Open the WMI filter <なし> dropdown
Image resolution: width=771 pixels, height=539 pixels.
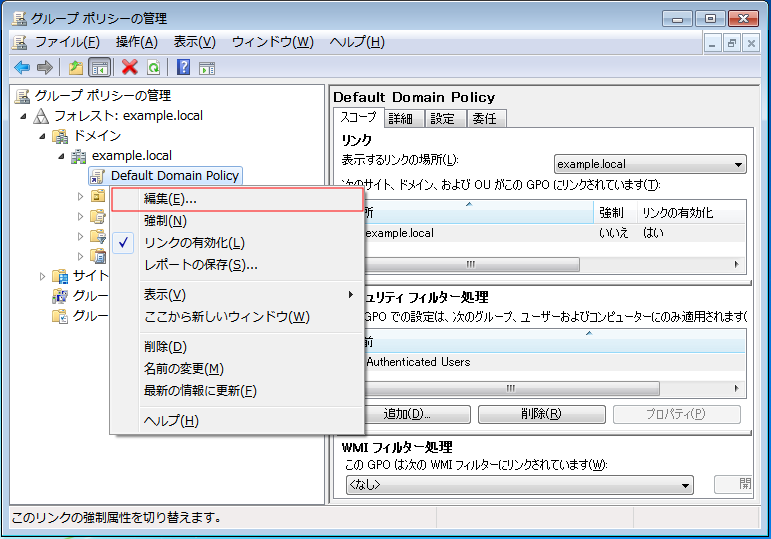point(520,485)
